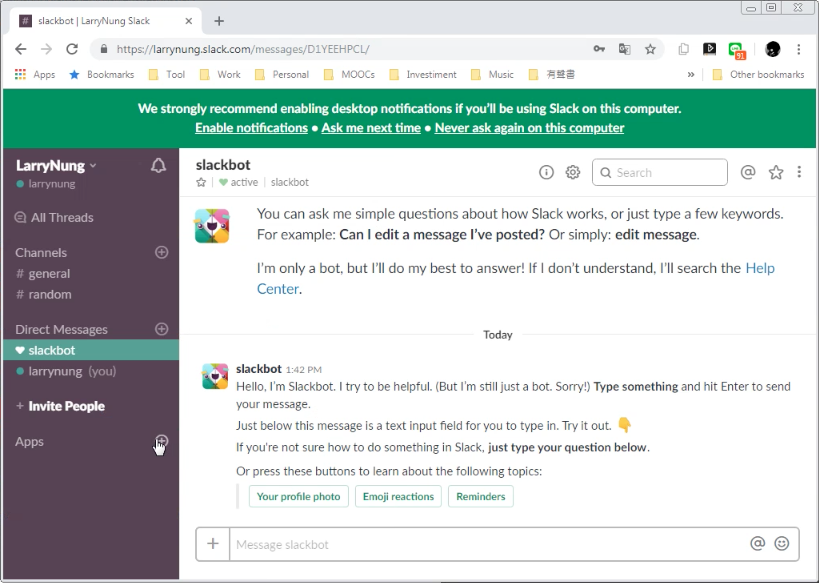The height and width of the screenshot is (583, 819).
Task: Click the black play extension icon
Action: click(709, 49)
